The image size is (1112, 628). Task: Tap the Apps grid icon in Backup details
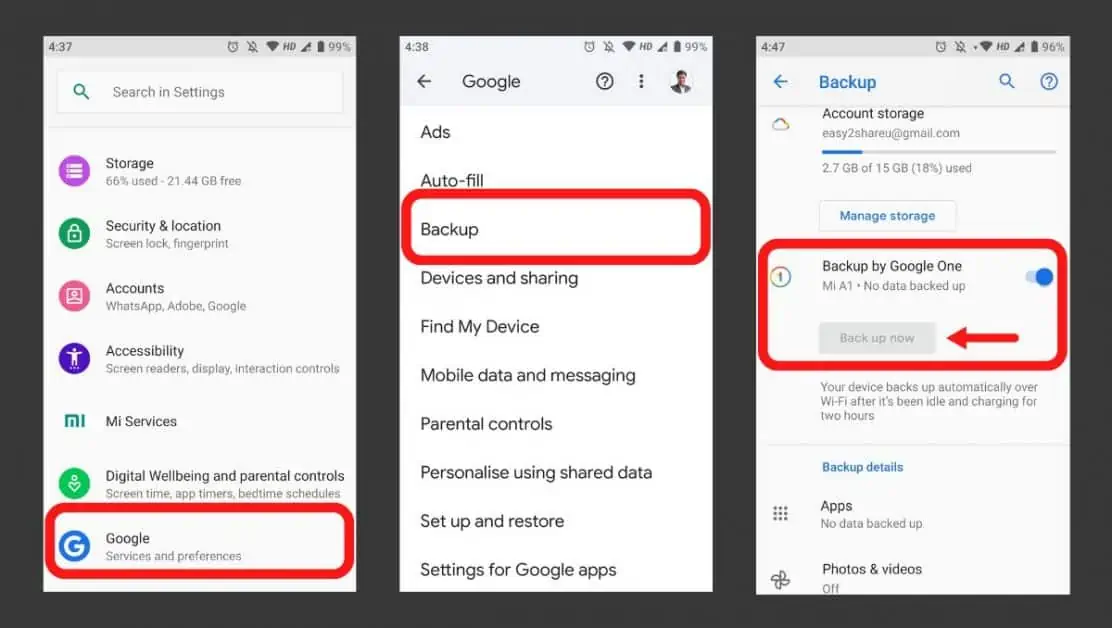coord(780,513)
